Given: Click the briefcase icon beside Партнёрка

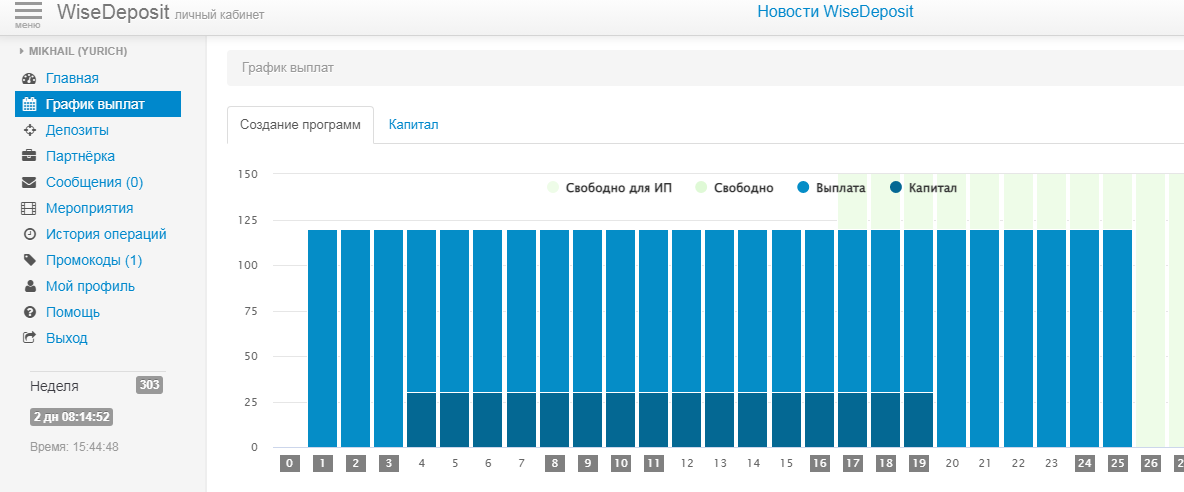Looking at the screenshot, I should pyautogui.click(x=29, y=156).
